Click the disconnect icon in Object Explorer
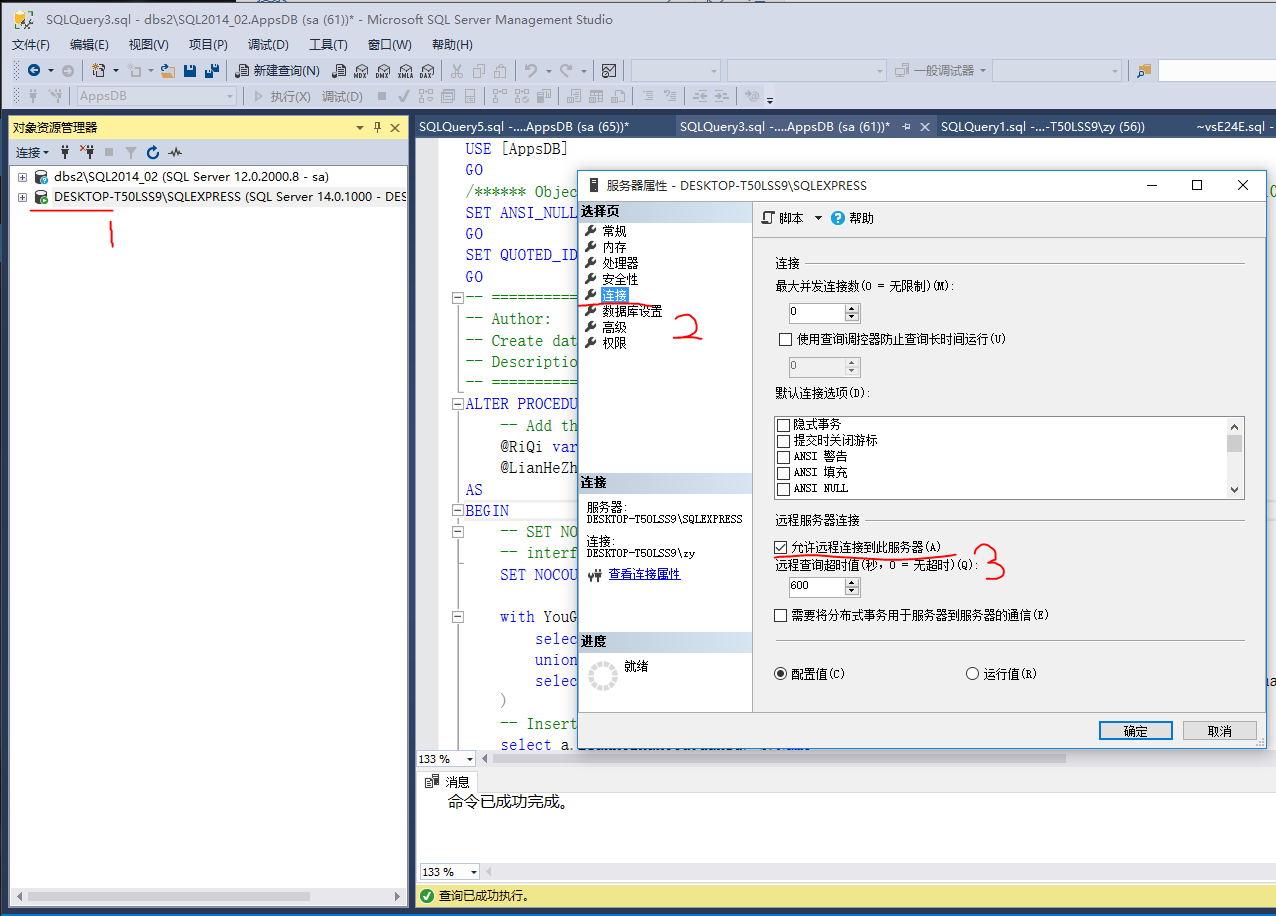Image resolution: width=1276 pixels, height=916 pixels. (x=87, y=152)
